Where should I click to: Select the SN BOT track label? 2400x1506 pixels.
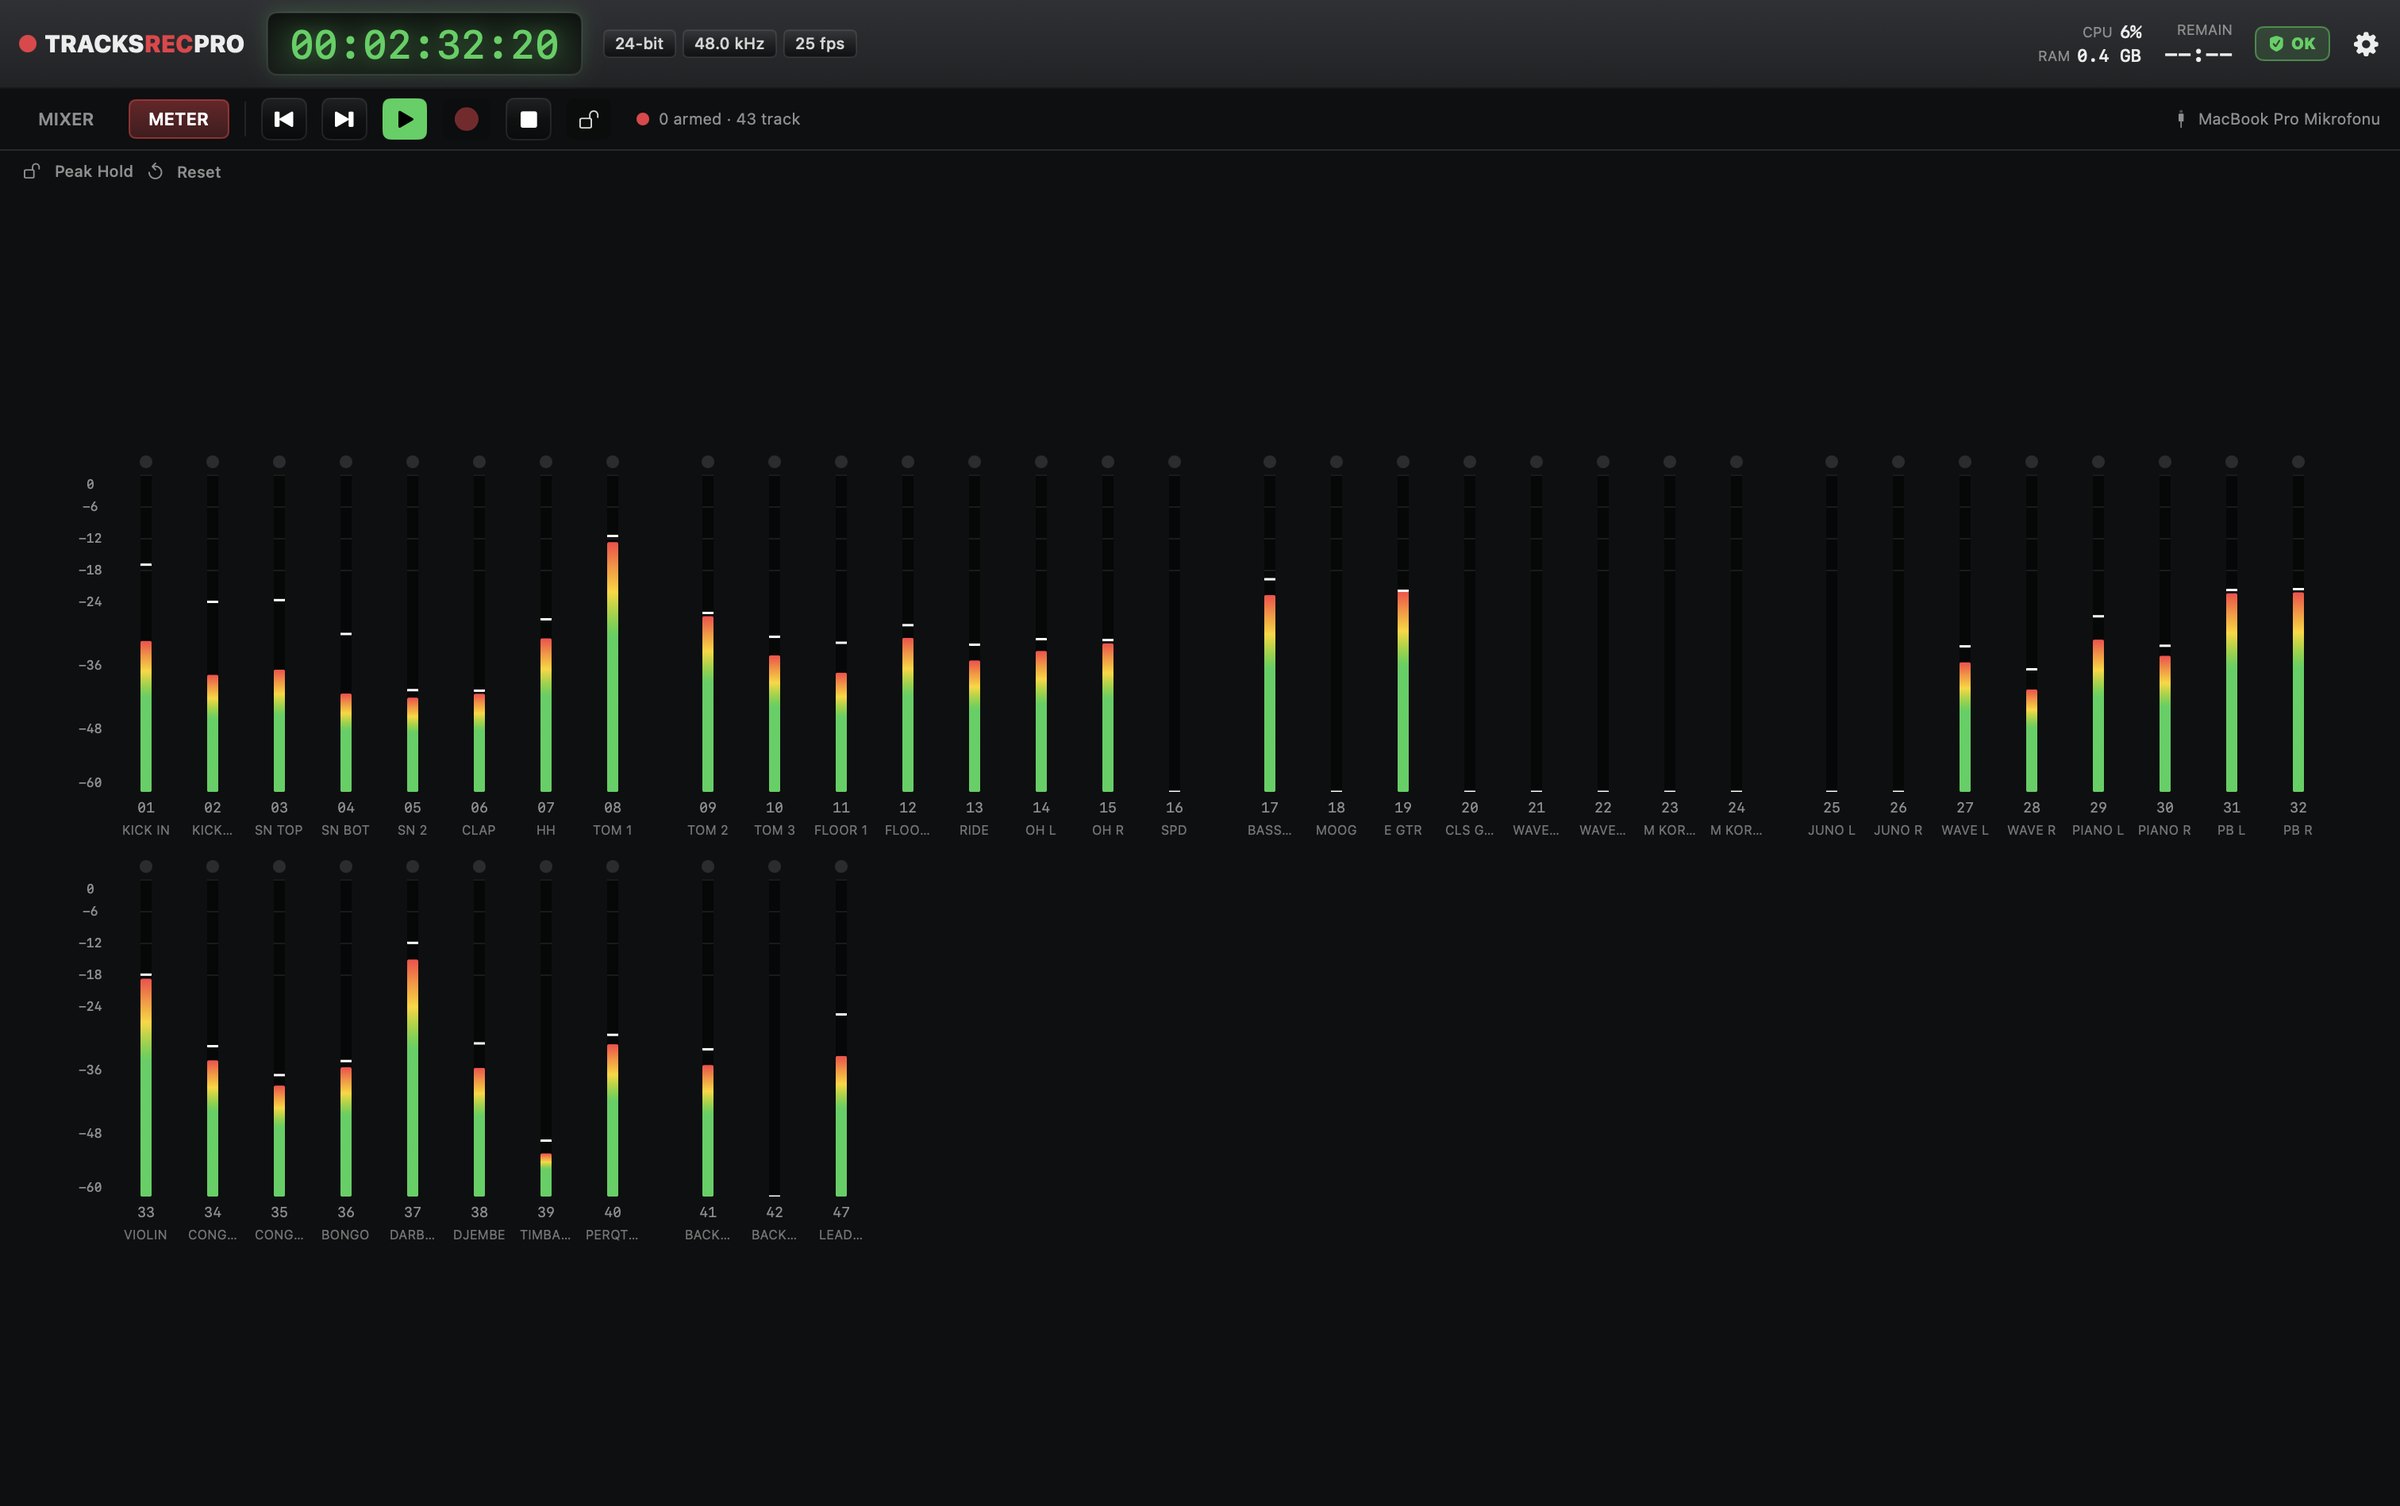pyautogui.click(x=346, y=830)
